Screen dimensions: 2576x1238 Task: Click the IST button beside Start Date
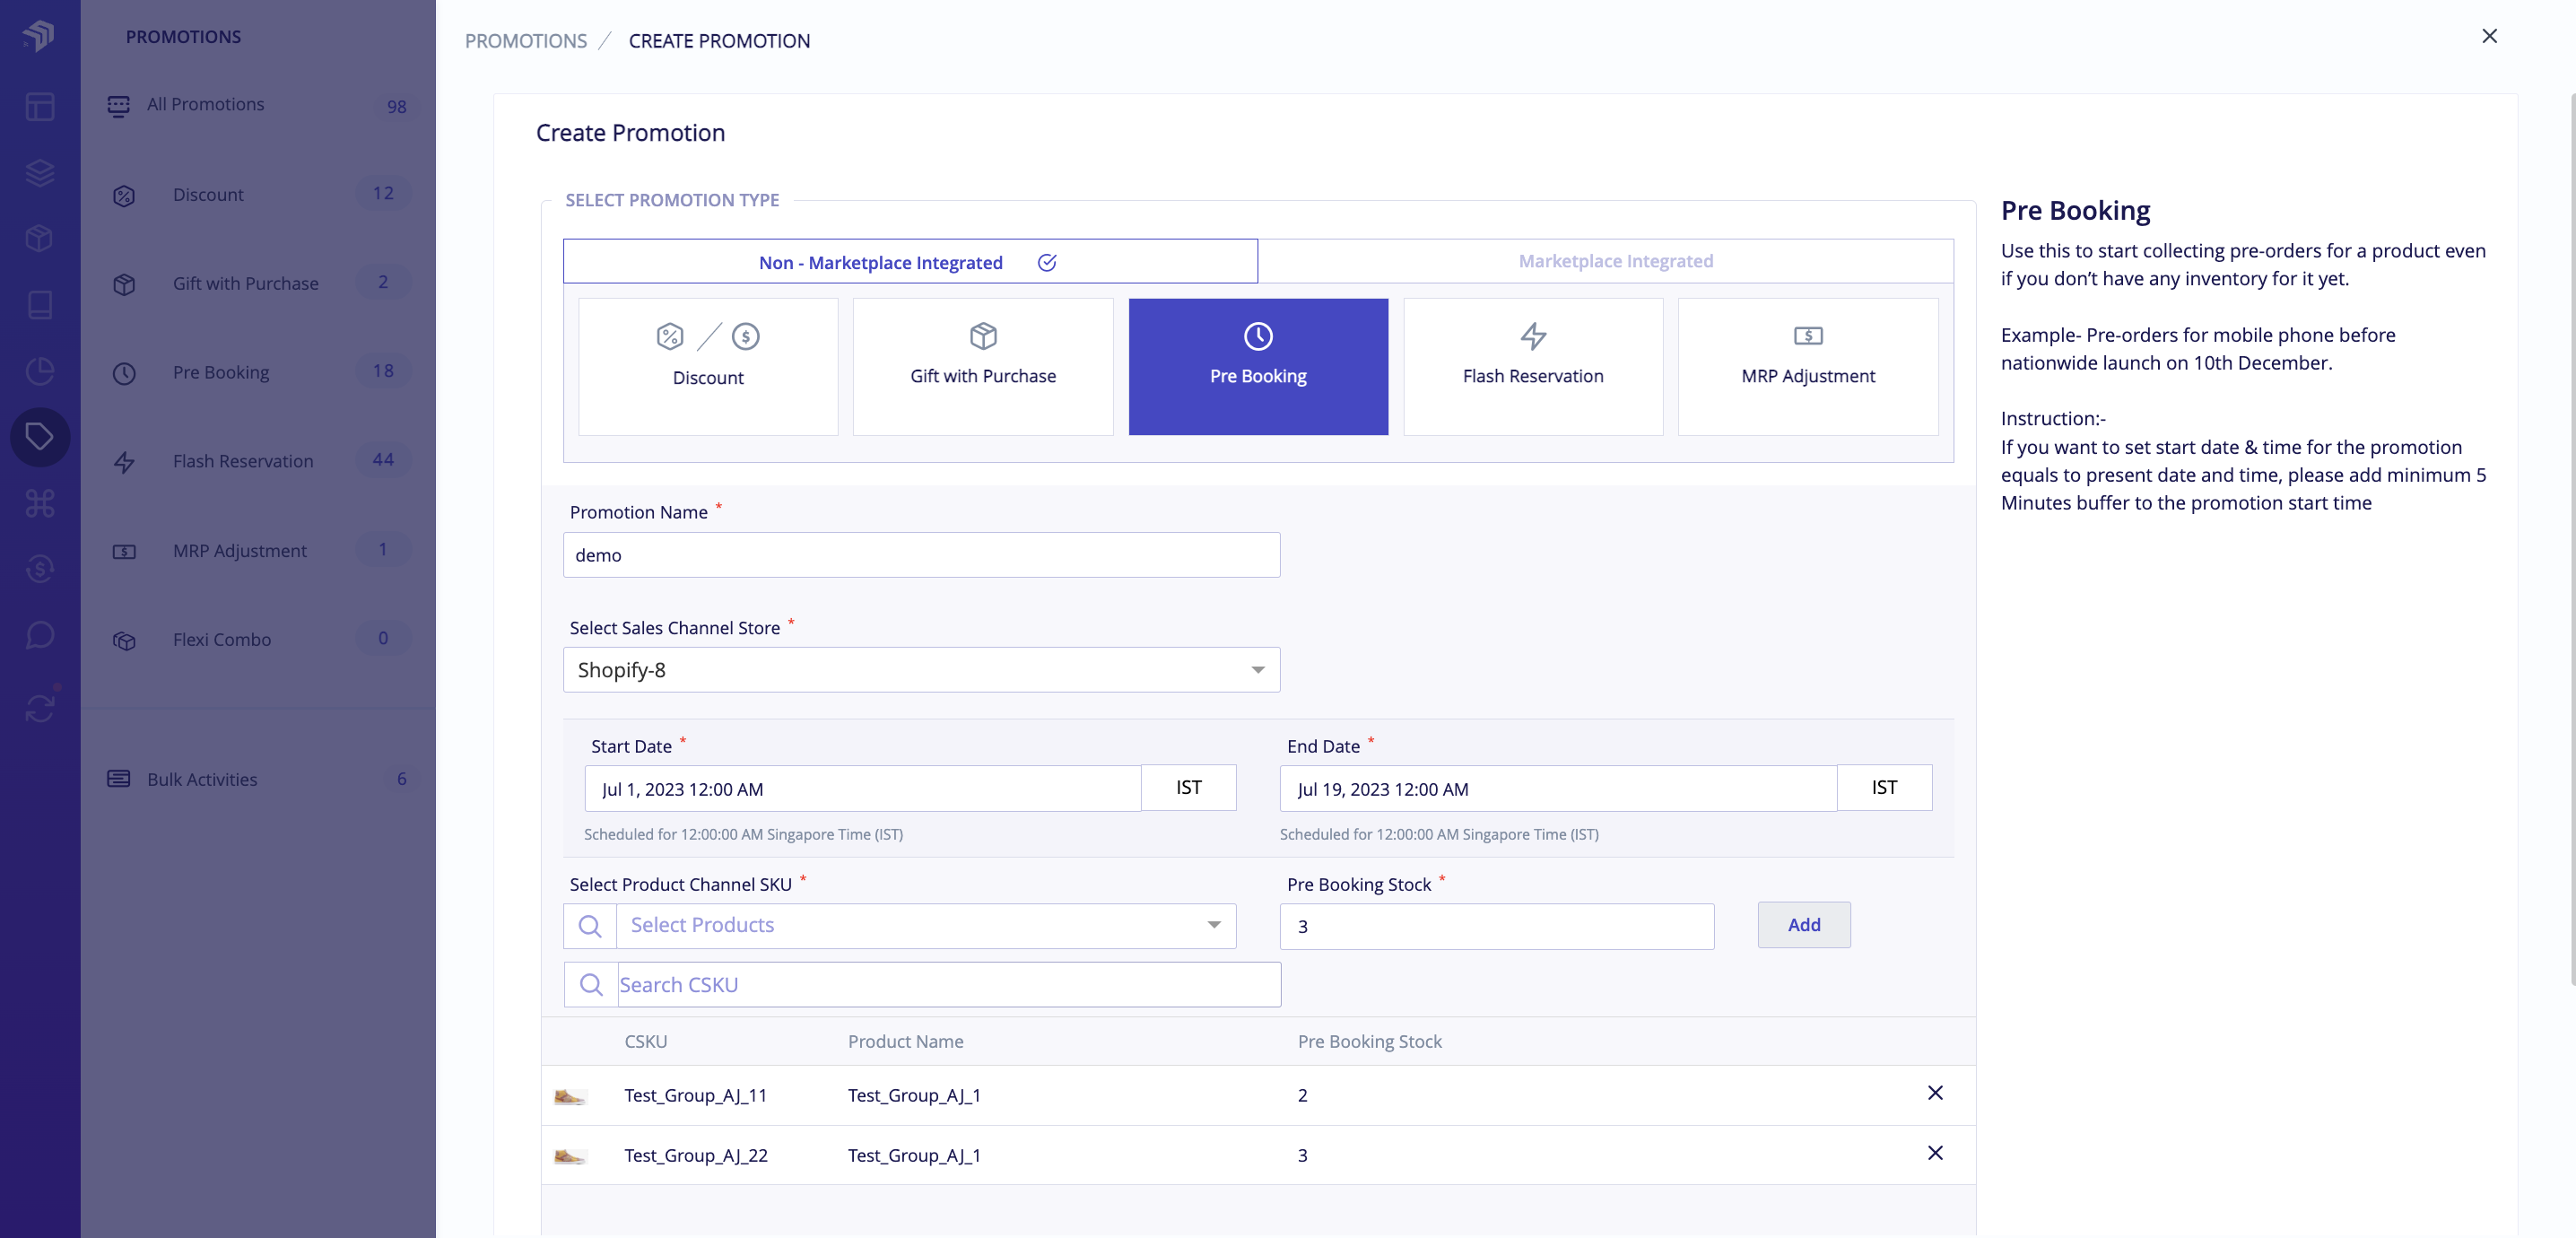[1188, 788]
